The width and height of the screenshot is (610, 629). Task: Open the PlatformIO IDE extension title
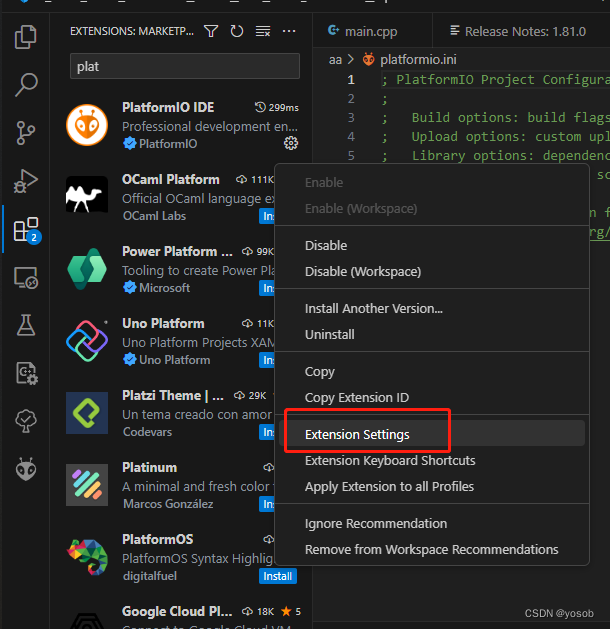[x=168, y=107]
